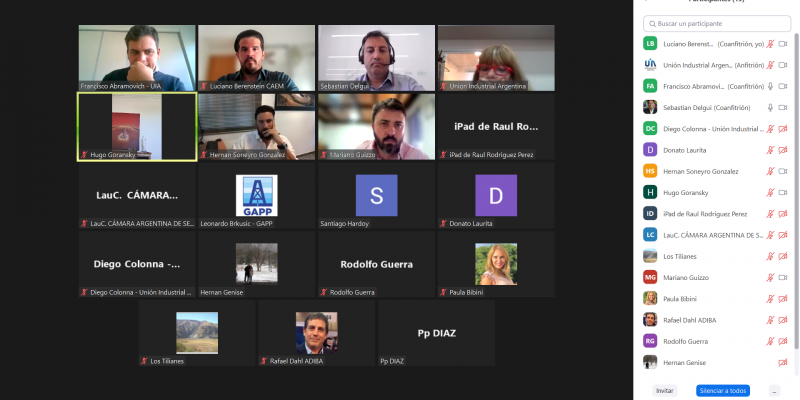Image resolution: width=800 pixels, height=400 pixels.
Task: Click "Los Tilianes" name in participants list
Action: tap(680, 257)
